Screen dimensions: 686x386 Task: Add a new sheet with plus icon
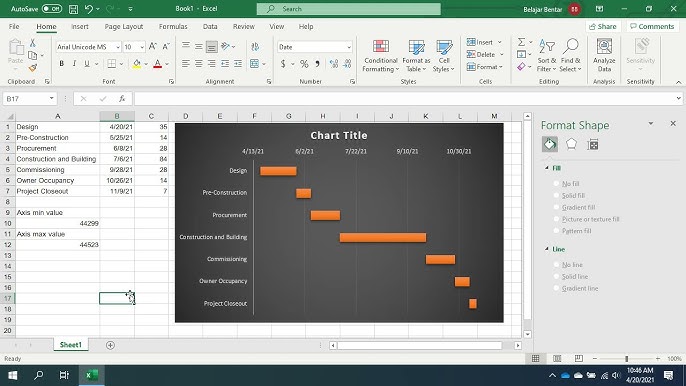click(110, 345)
